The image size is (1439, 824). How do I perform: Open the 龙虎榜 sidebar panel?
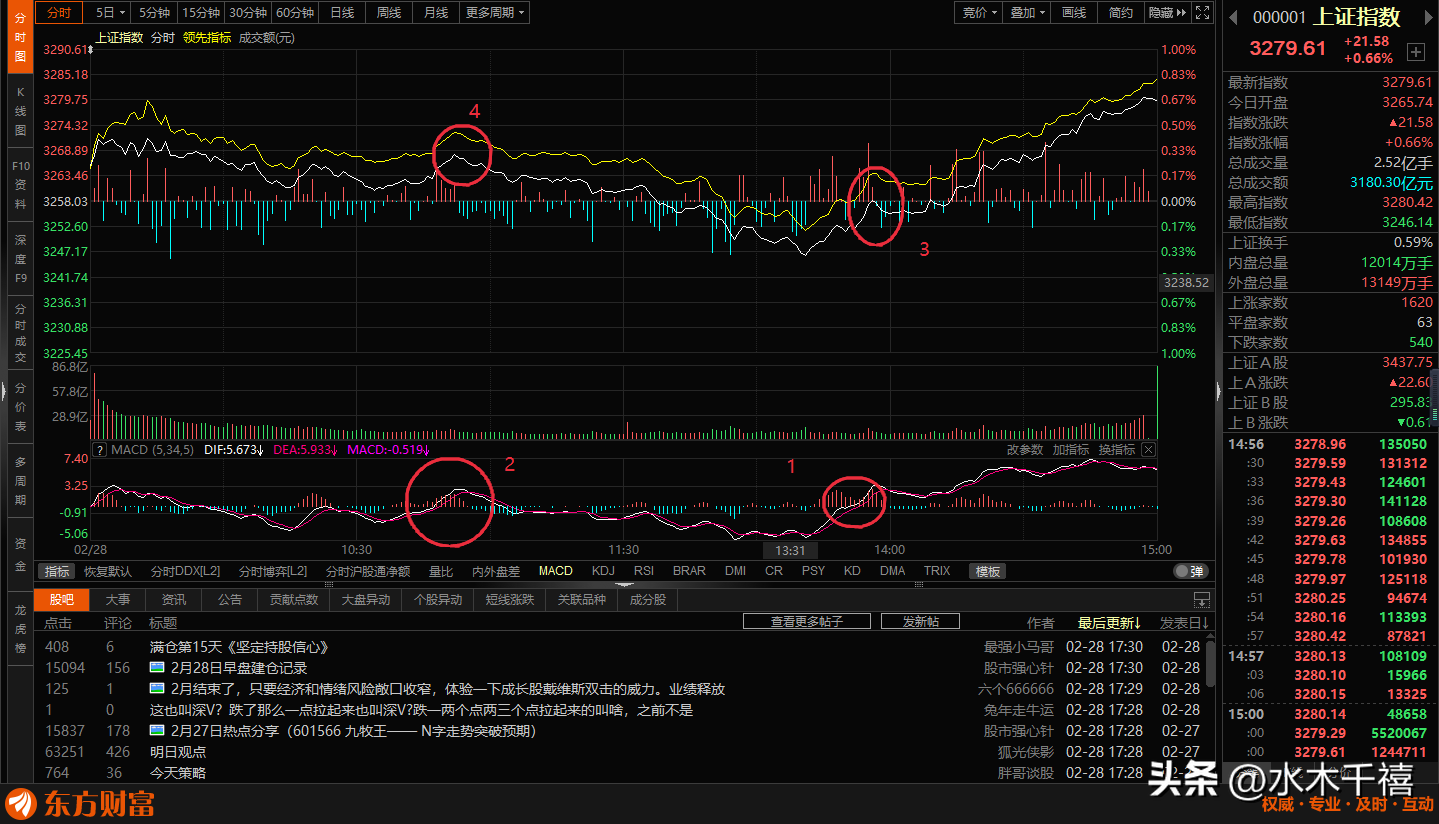click(20, 629)
